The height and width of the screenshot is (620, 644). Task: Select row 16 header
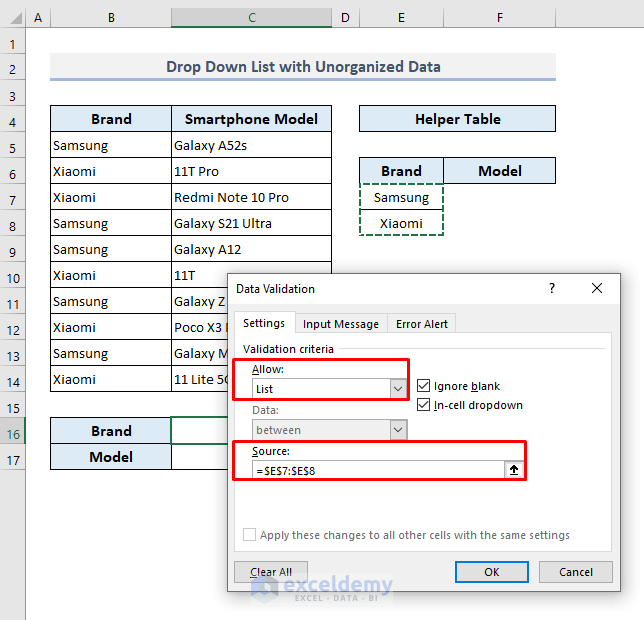click(13, 434)
